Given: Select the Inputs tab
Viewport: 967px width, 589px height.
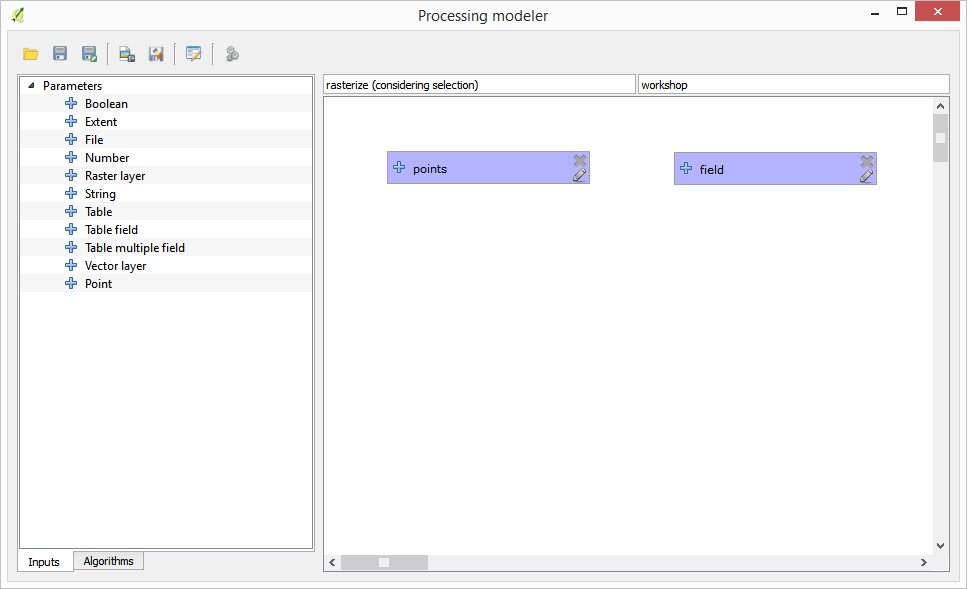Looking at the screenshot, I should tap(44, 562).
